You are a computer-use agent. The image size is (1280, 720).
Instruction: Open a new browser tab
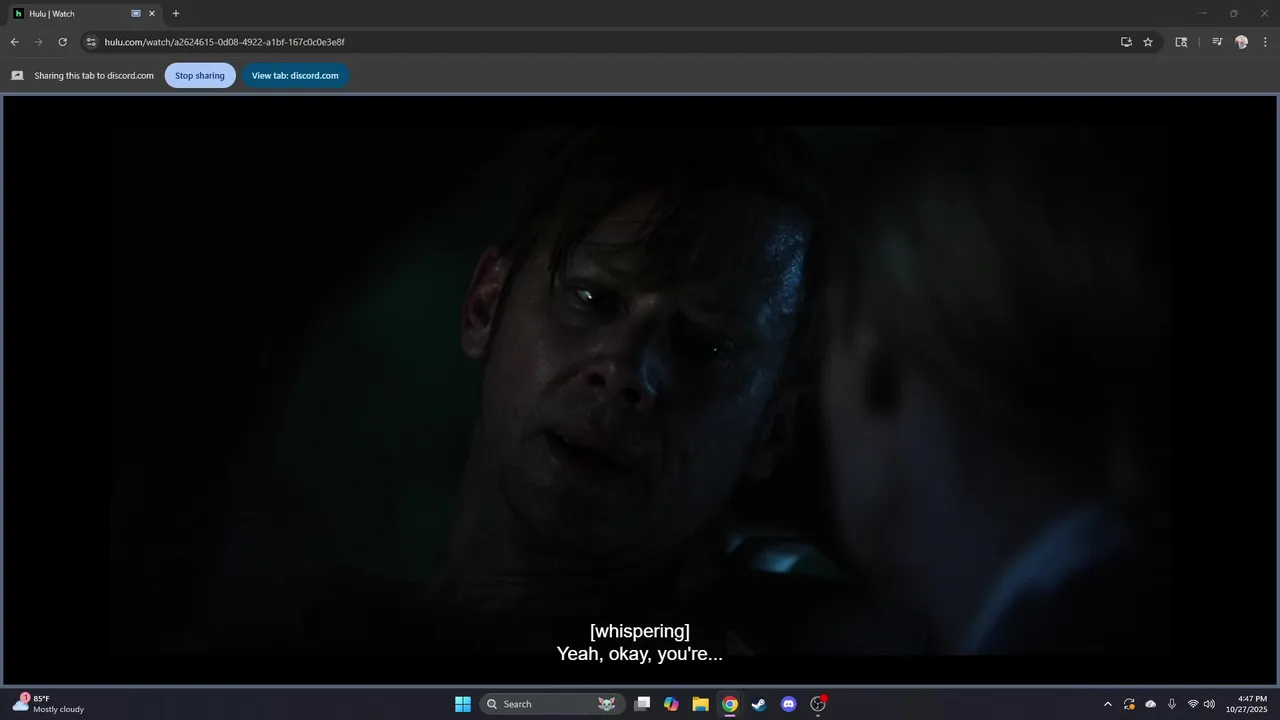tap(176, 14)
